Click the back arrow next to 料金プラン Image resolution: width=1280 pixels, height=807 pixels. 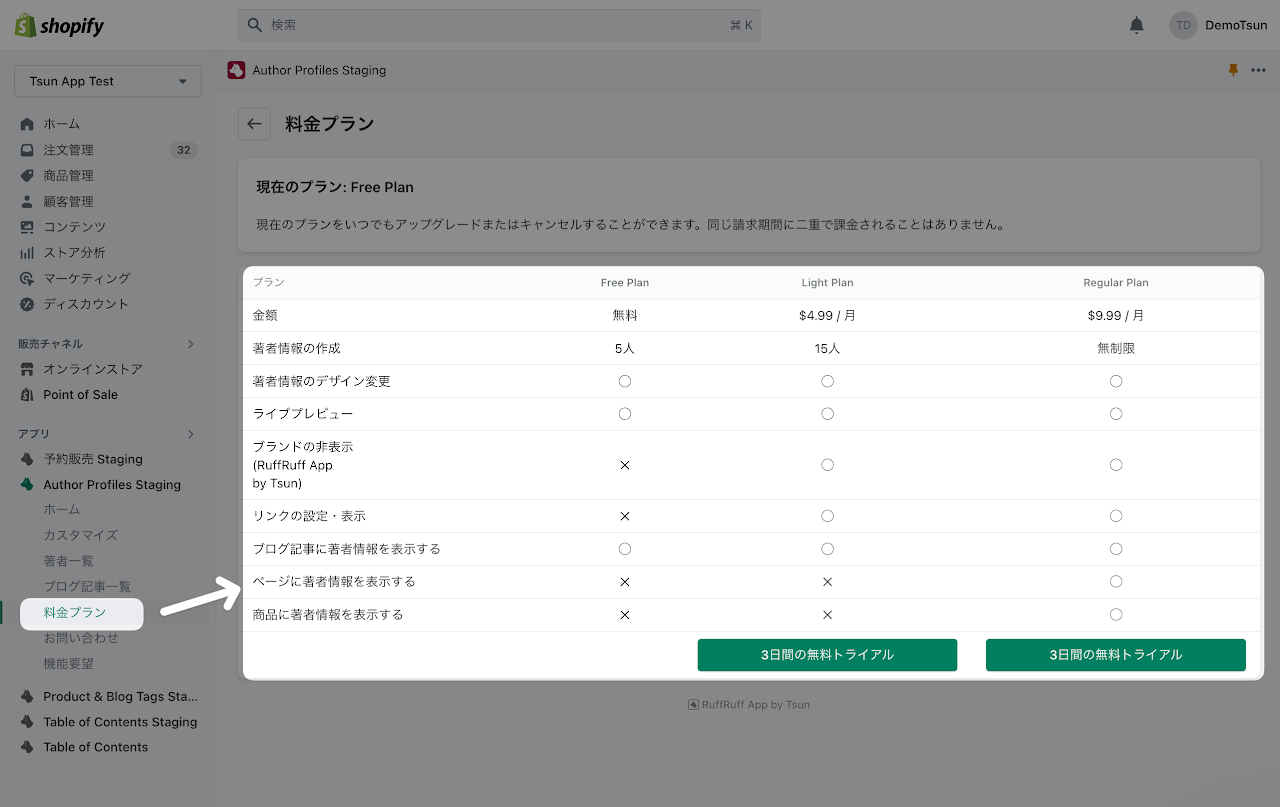pos(254,124)
